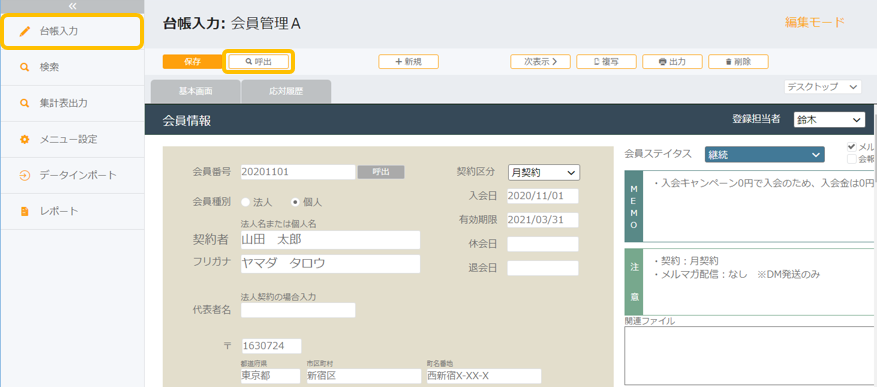This screenshot has height=387, width=877.
Task: Duplicate the record with 複写 button
Action: click(x=606, y=62)
